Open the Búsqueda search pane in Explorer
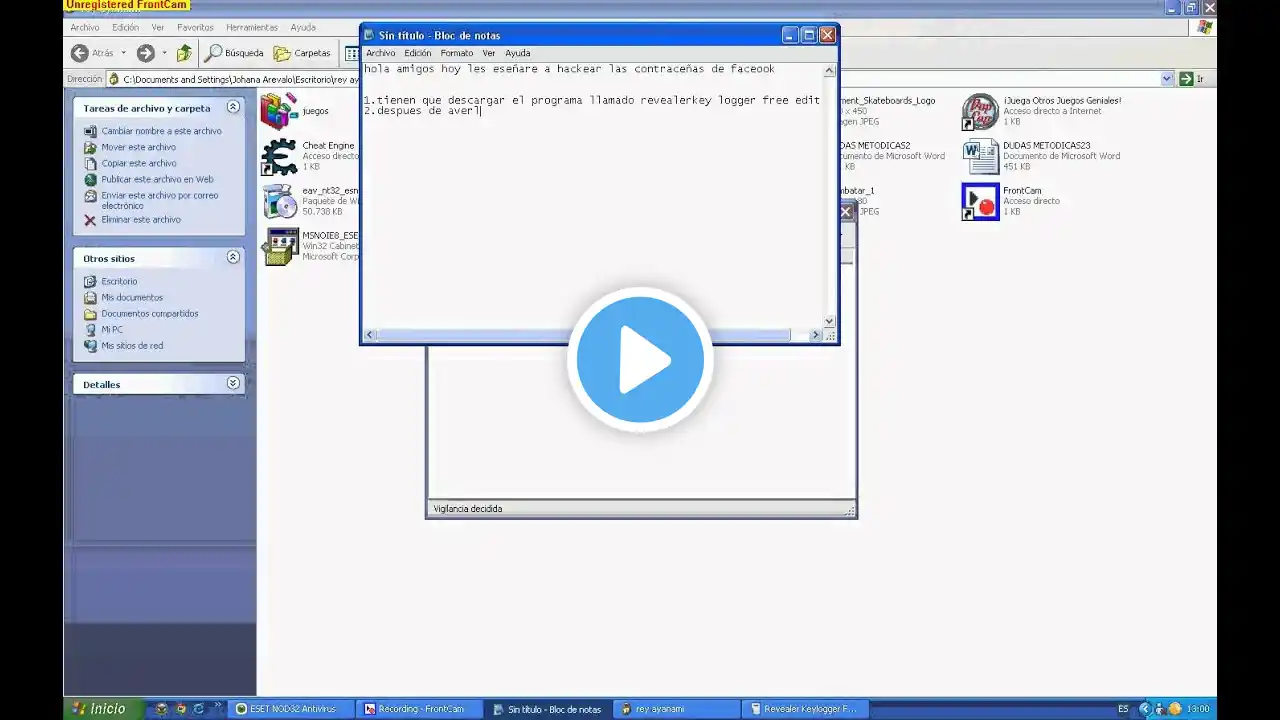1280x720 pixels. pos(235,53)
